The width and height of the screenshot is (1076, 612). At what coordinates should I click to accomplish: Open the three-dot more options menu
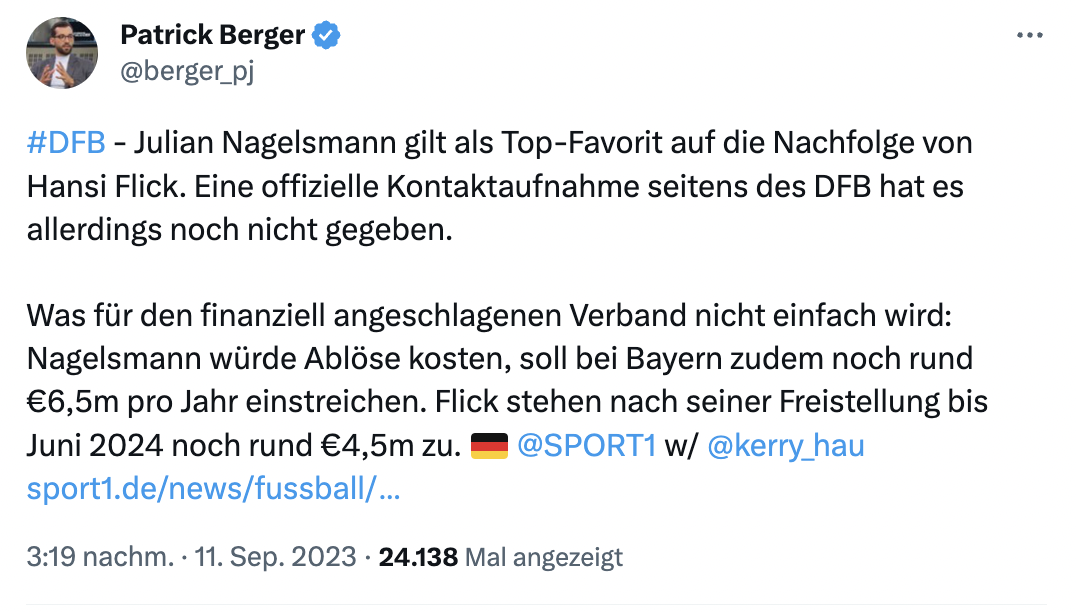[x=1030, y=35]
